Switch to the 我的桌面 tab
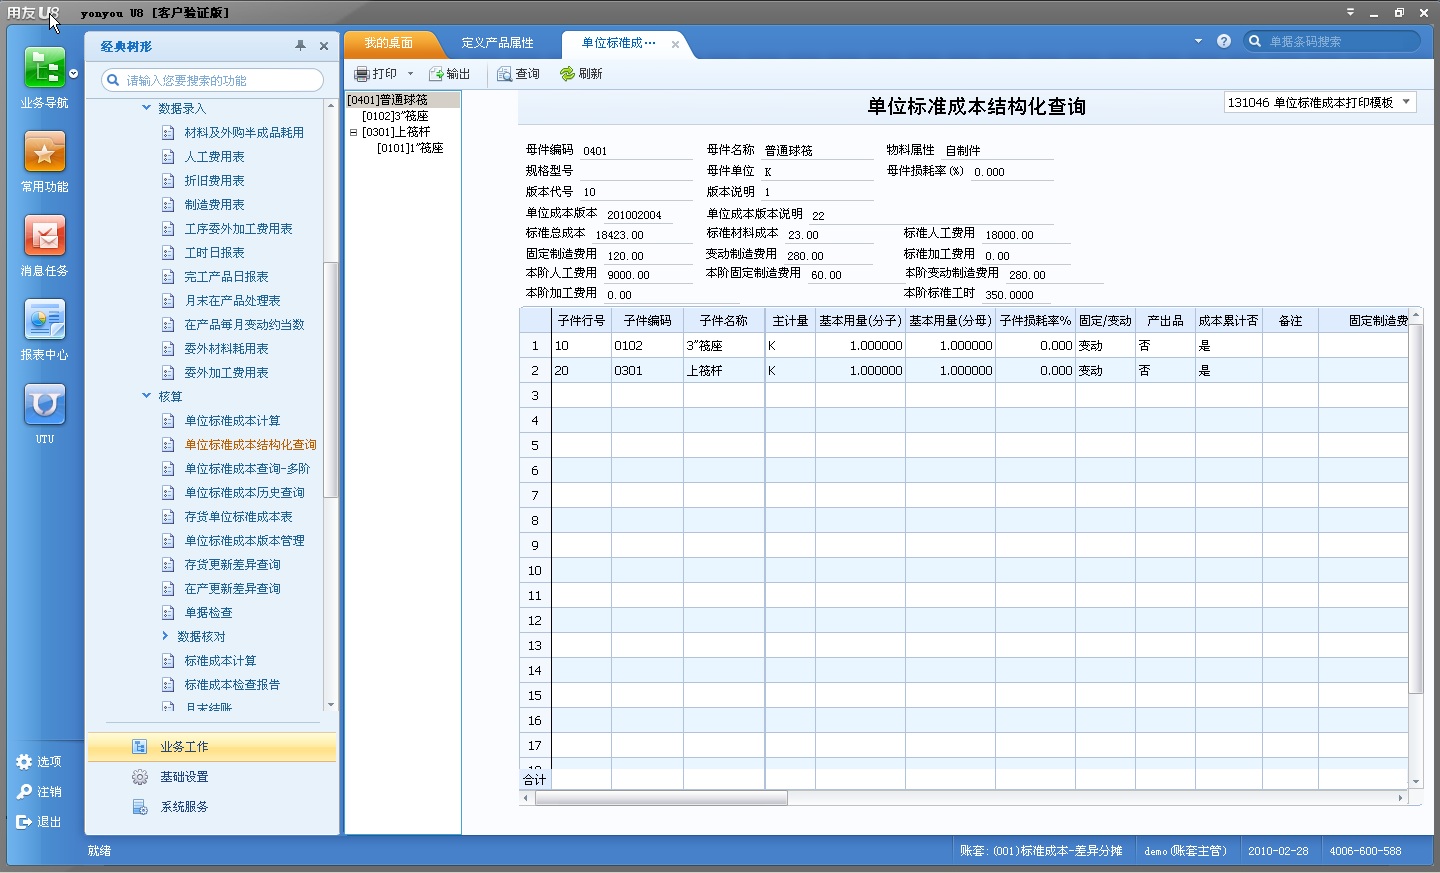Screen dimensions: 1440x873 (x=389, y=43)
